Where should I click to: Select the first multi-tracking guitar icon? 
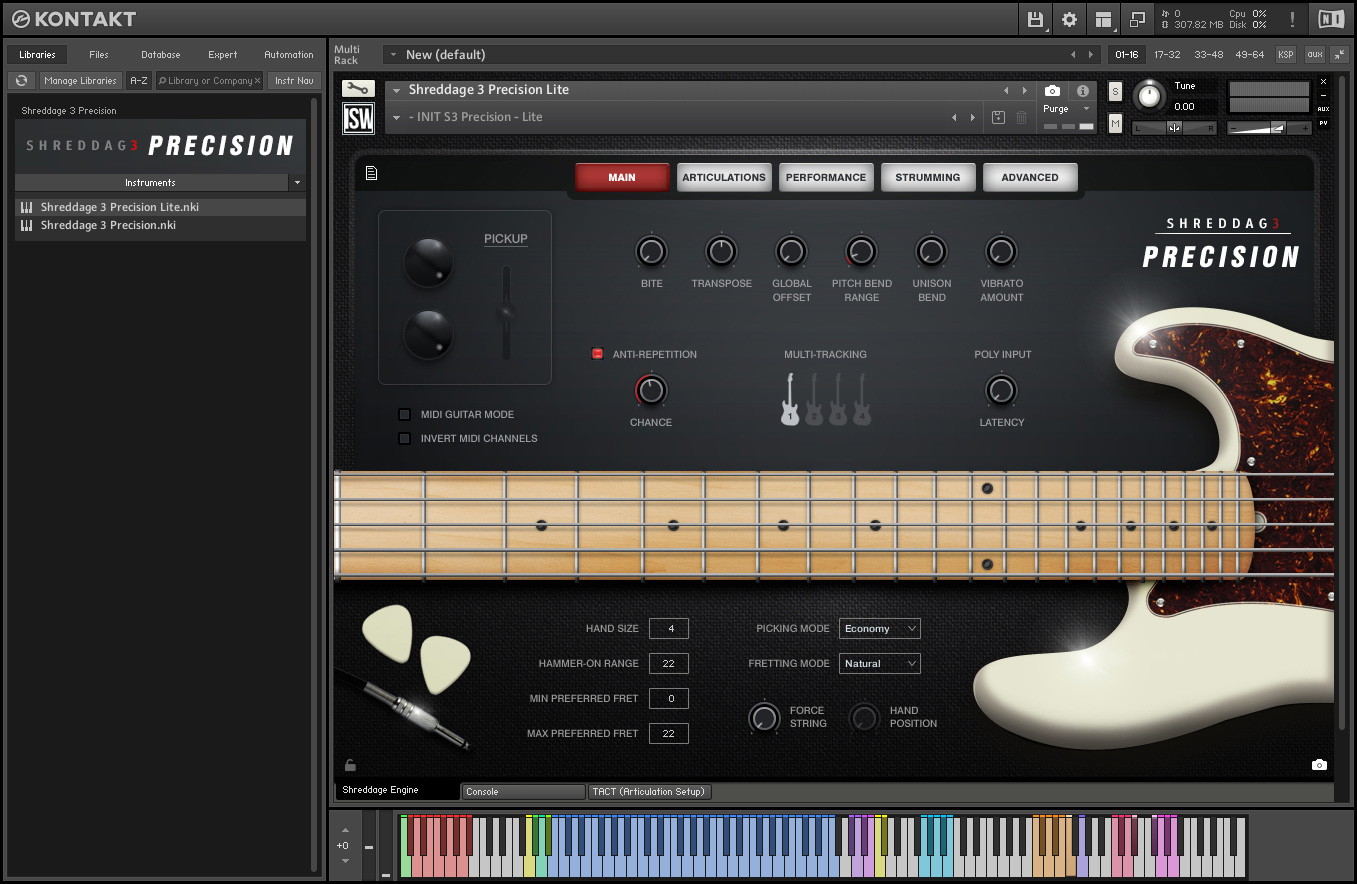coord(790,399)
